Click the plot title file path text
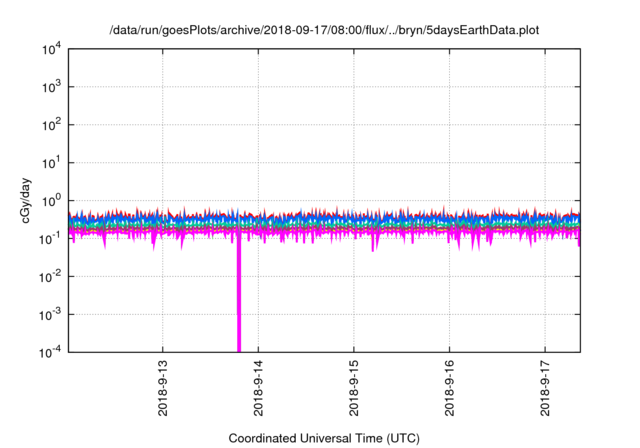Screen dimensions: 640x448 tap(324, 30)
